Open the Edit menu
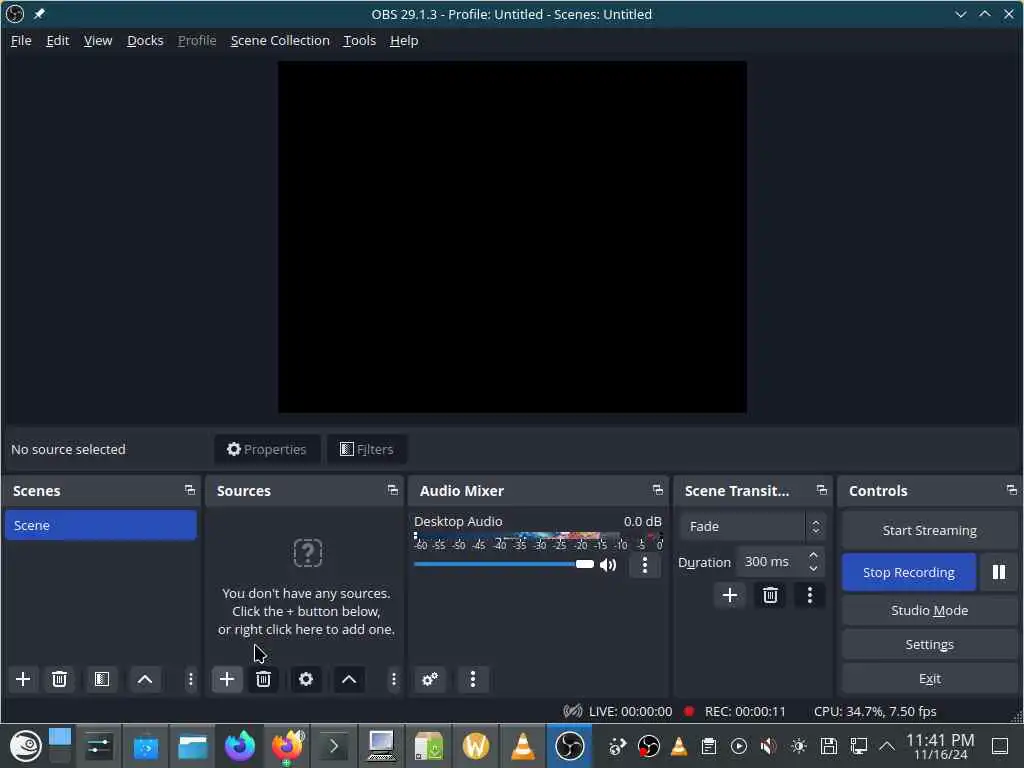This screenshot has width=1024, height=768. point(57,40)
